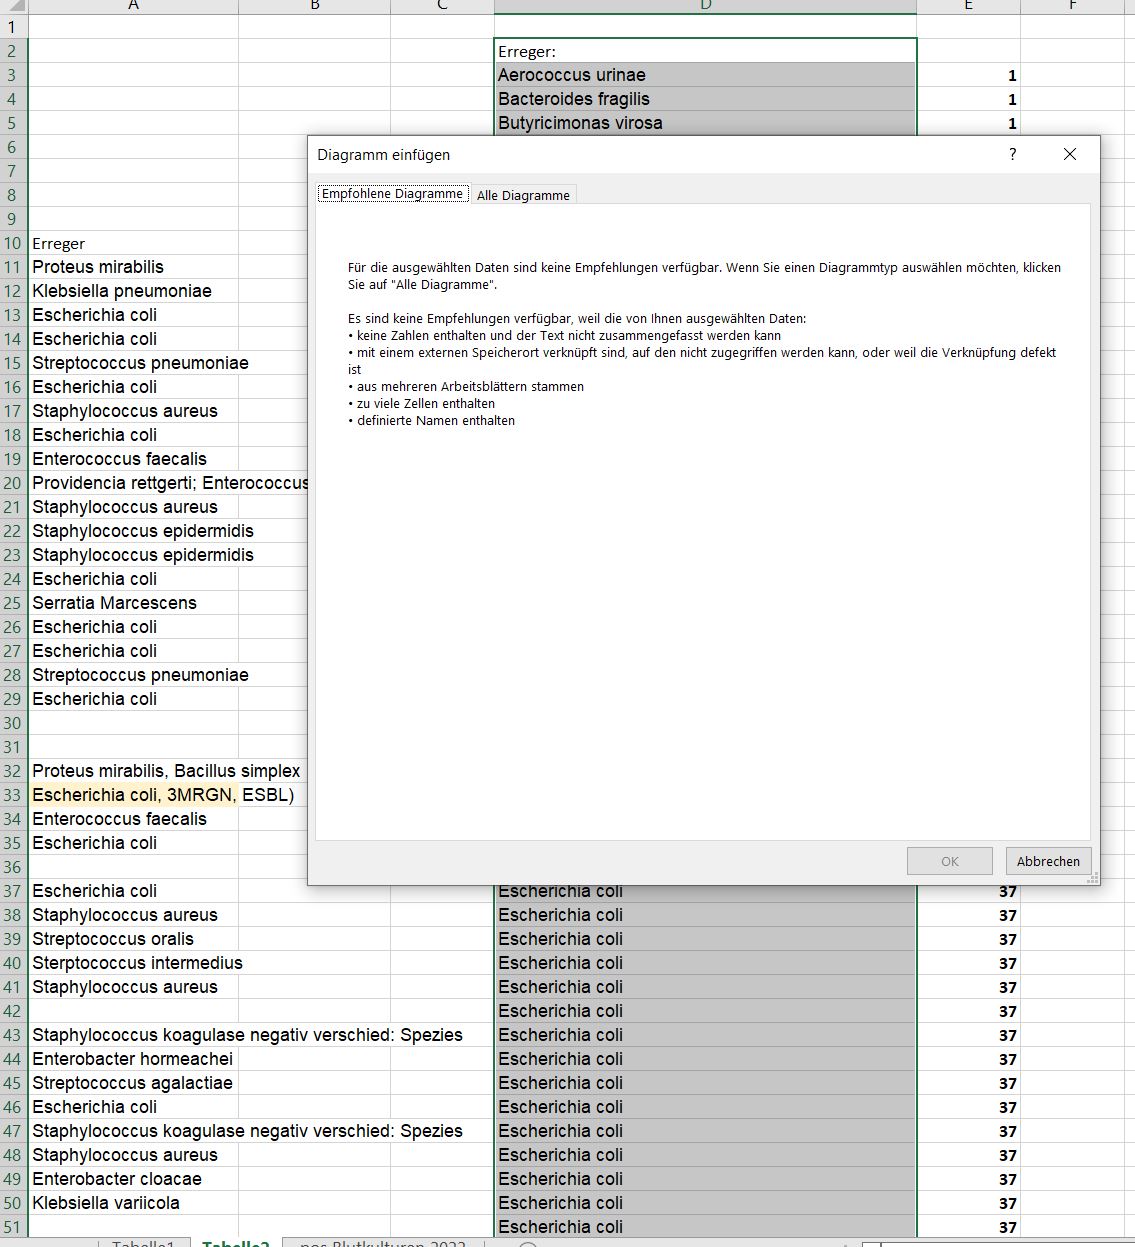Select the Butyricimonas virosa cell

[x=705, y=123]
